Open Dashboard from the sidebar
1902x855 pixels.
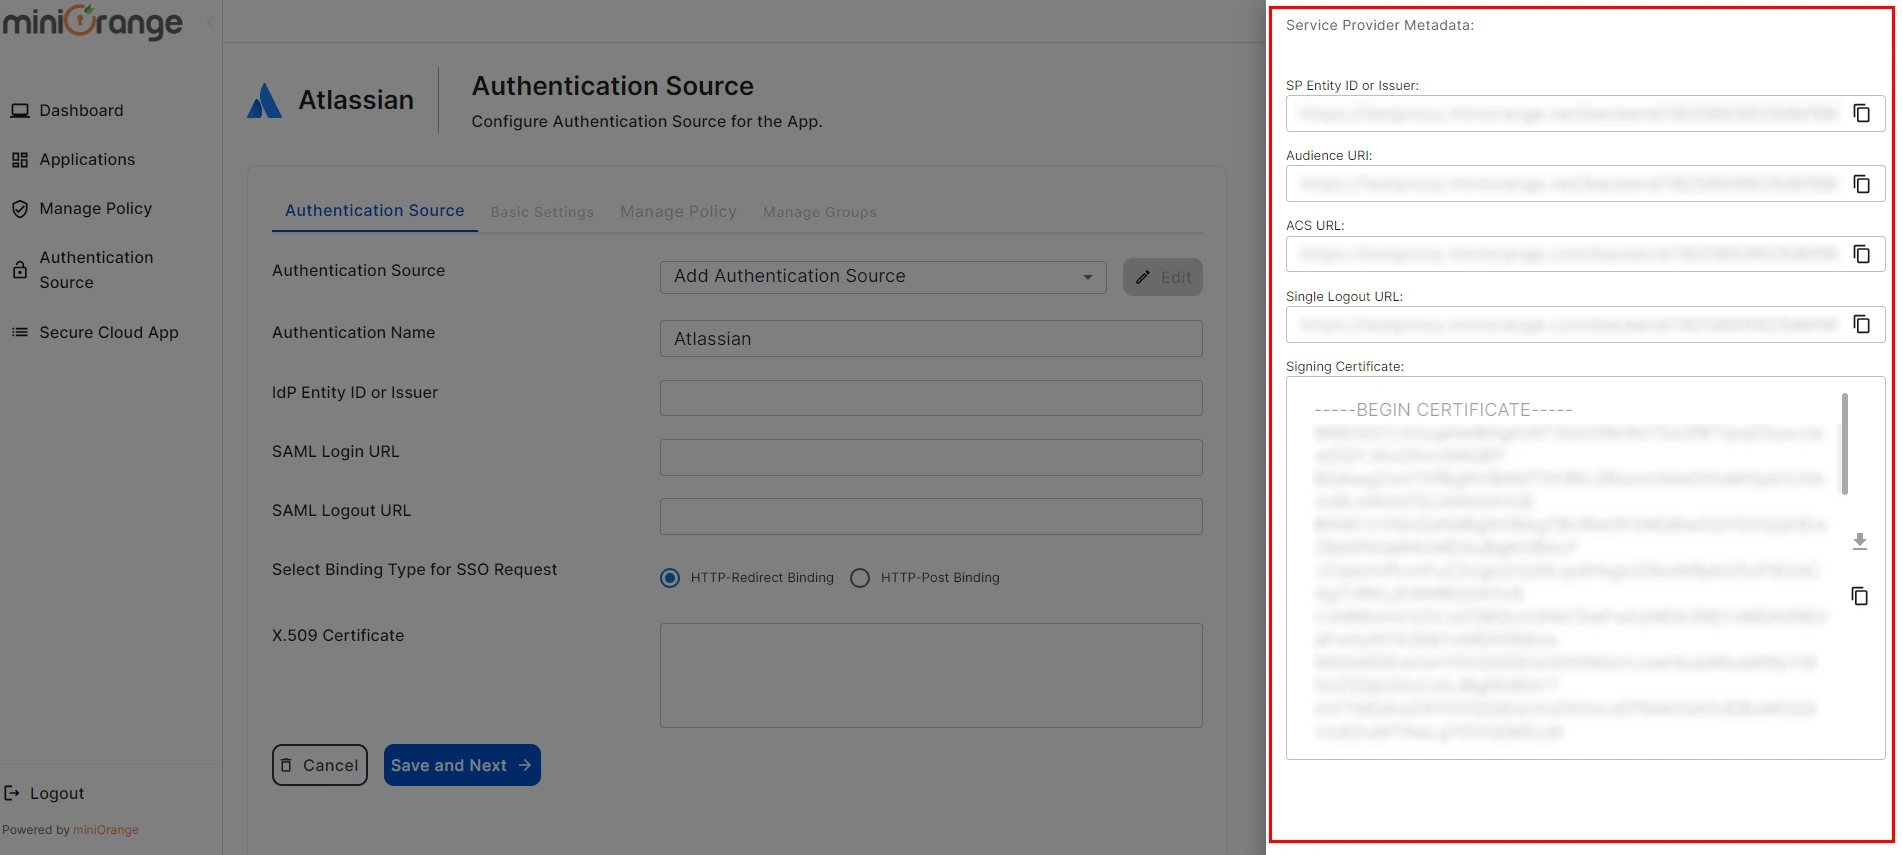(81, 110)
